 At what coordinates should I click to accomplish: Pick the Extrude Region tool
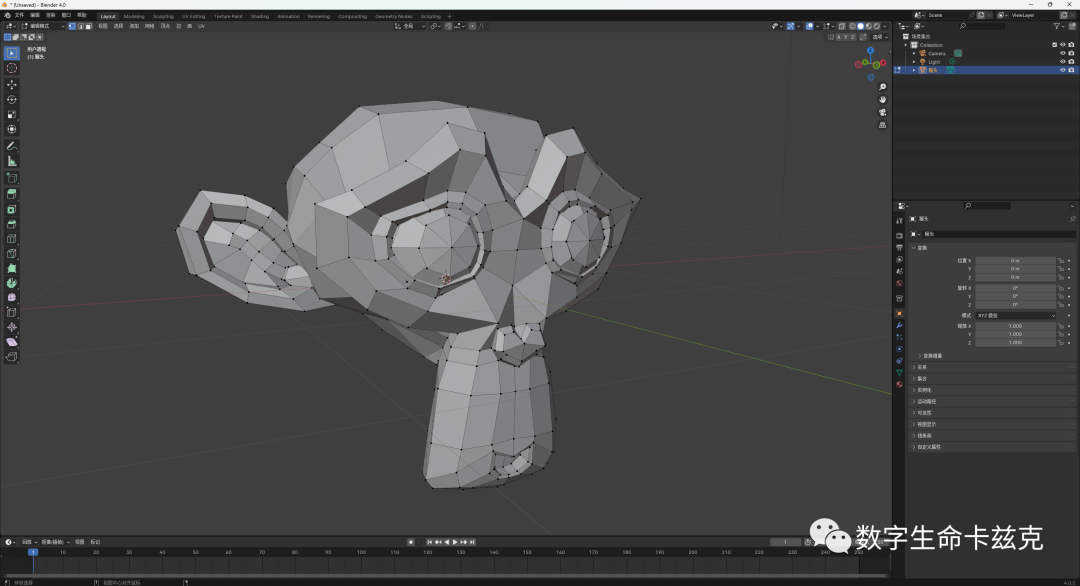(12, 194)
